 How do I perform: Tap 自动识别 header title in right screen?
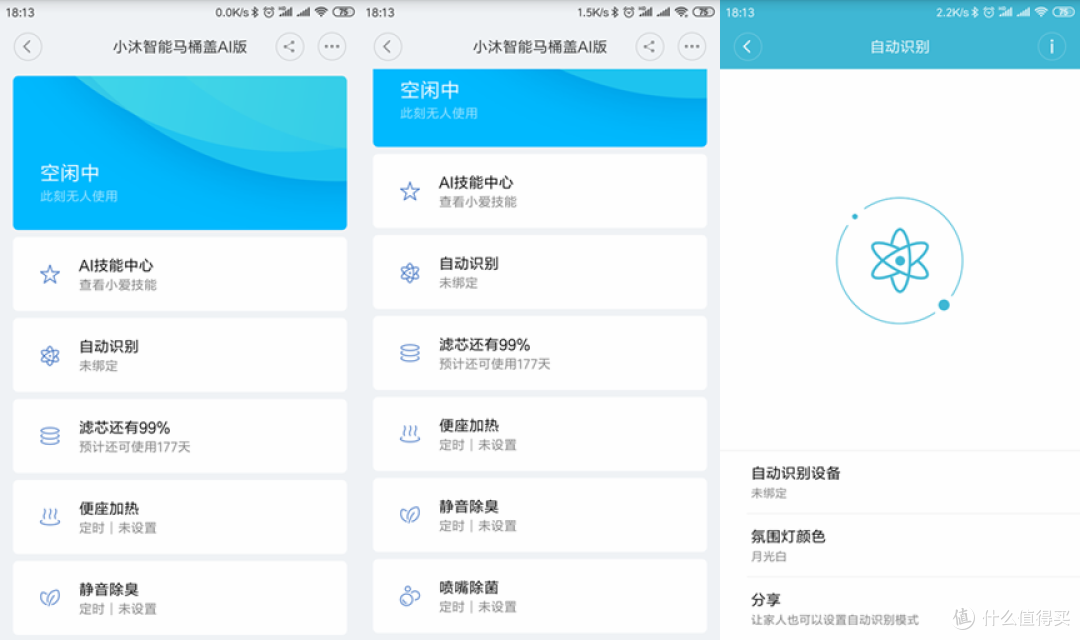900,47
